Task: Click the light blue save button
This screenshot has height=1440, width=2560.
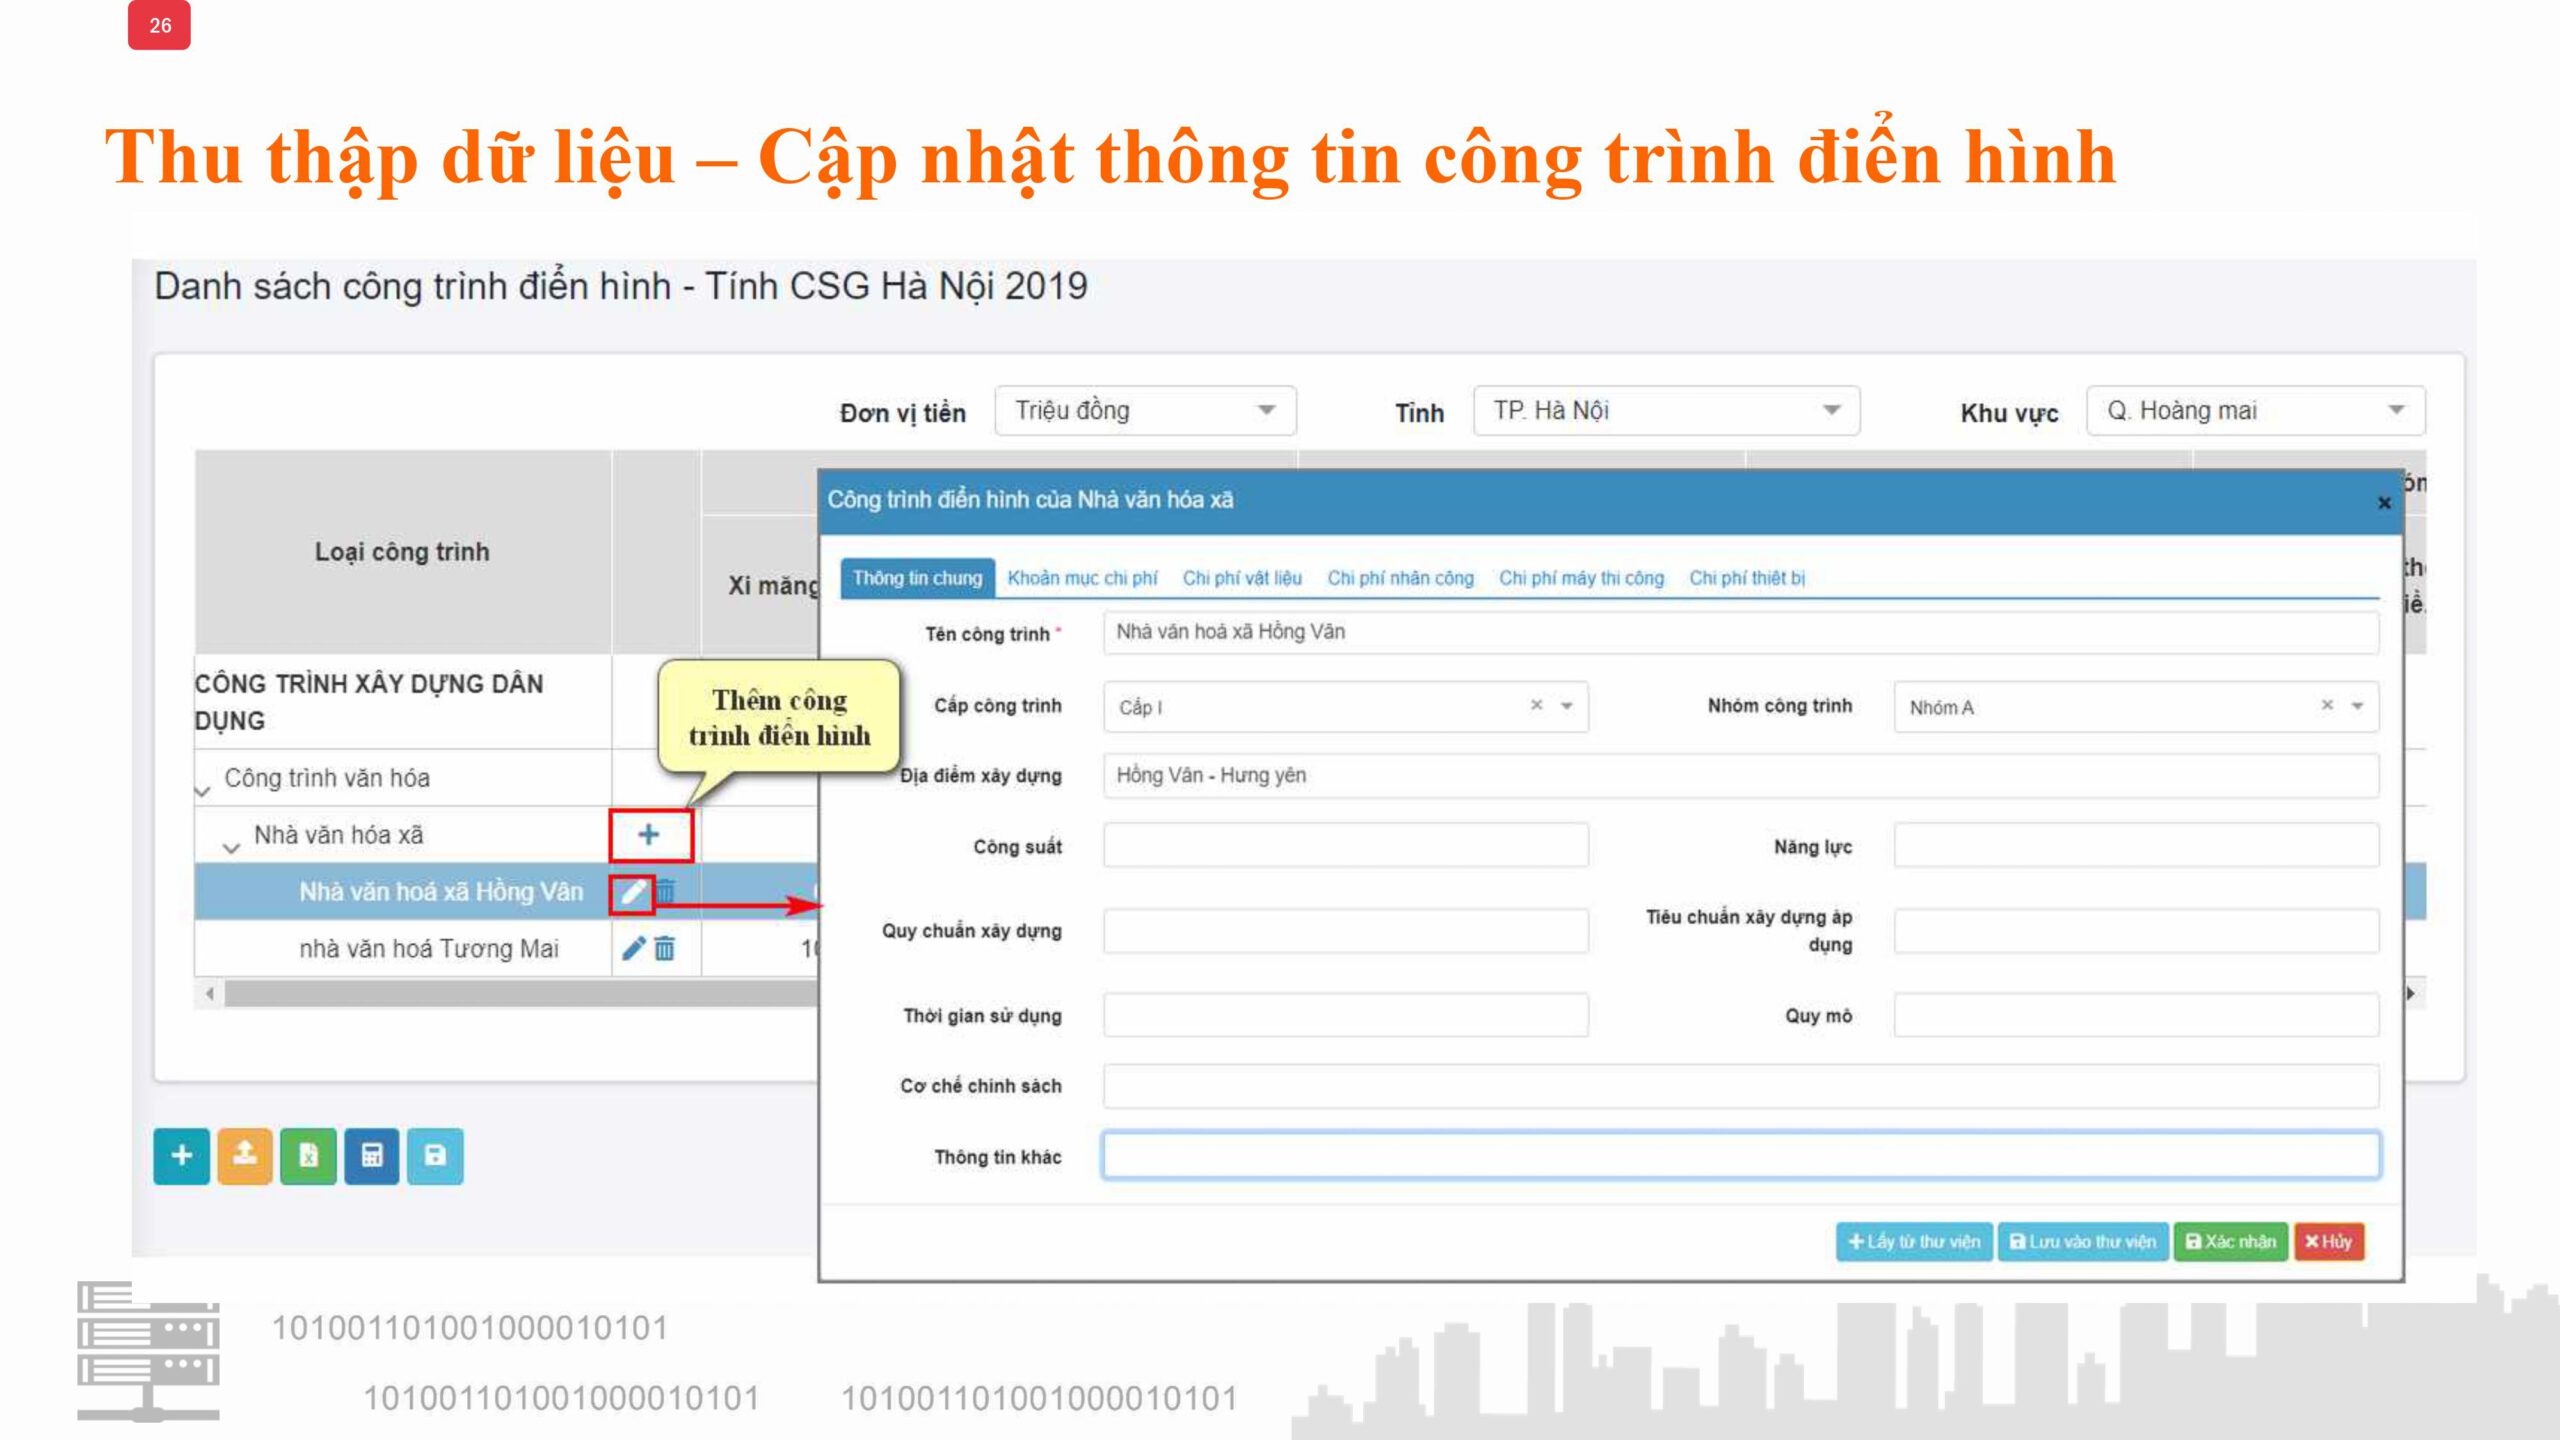Action: pos(435,1156)
